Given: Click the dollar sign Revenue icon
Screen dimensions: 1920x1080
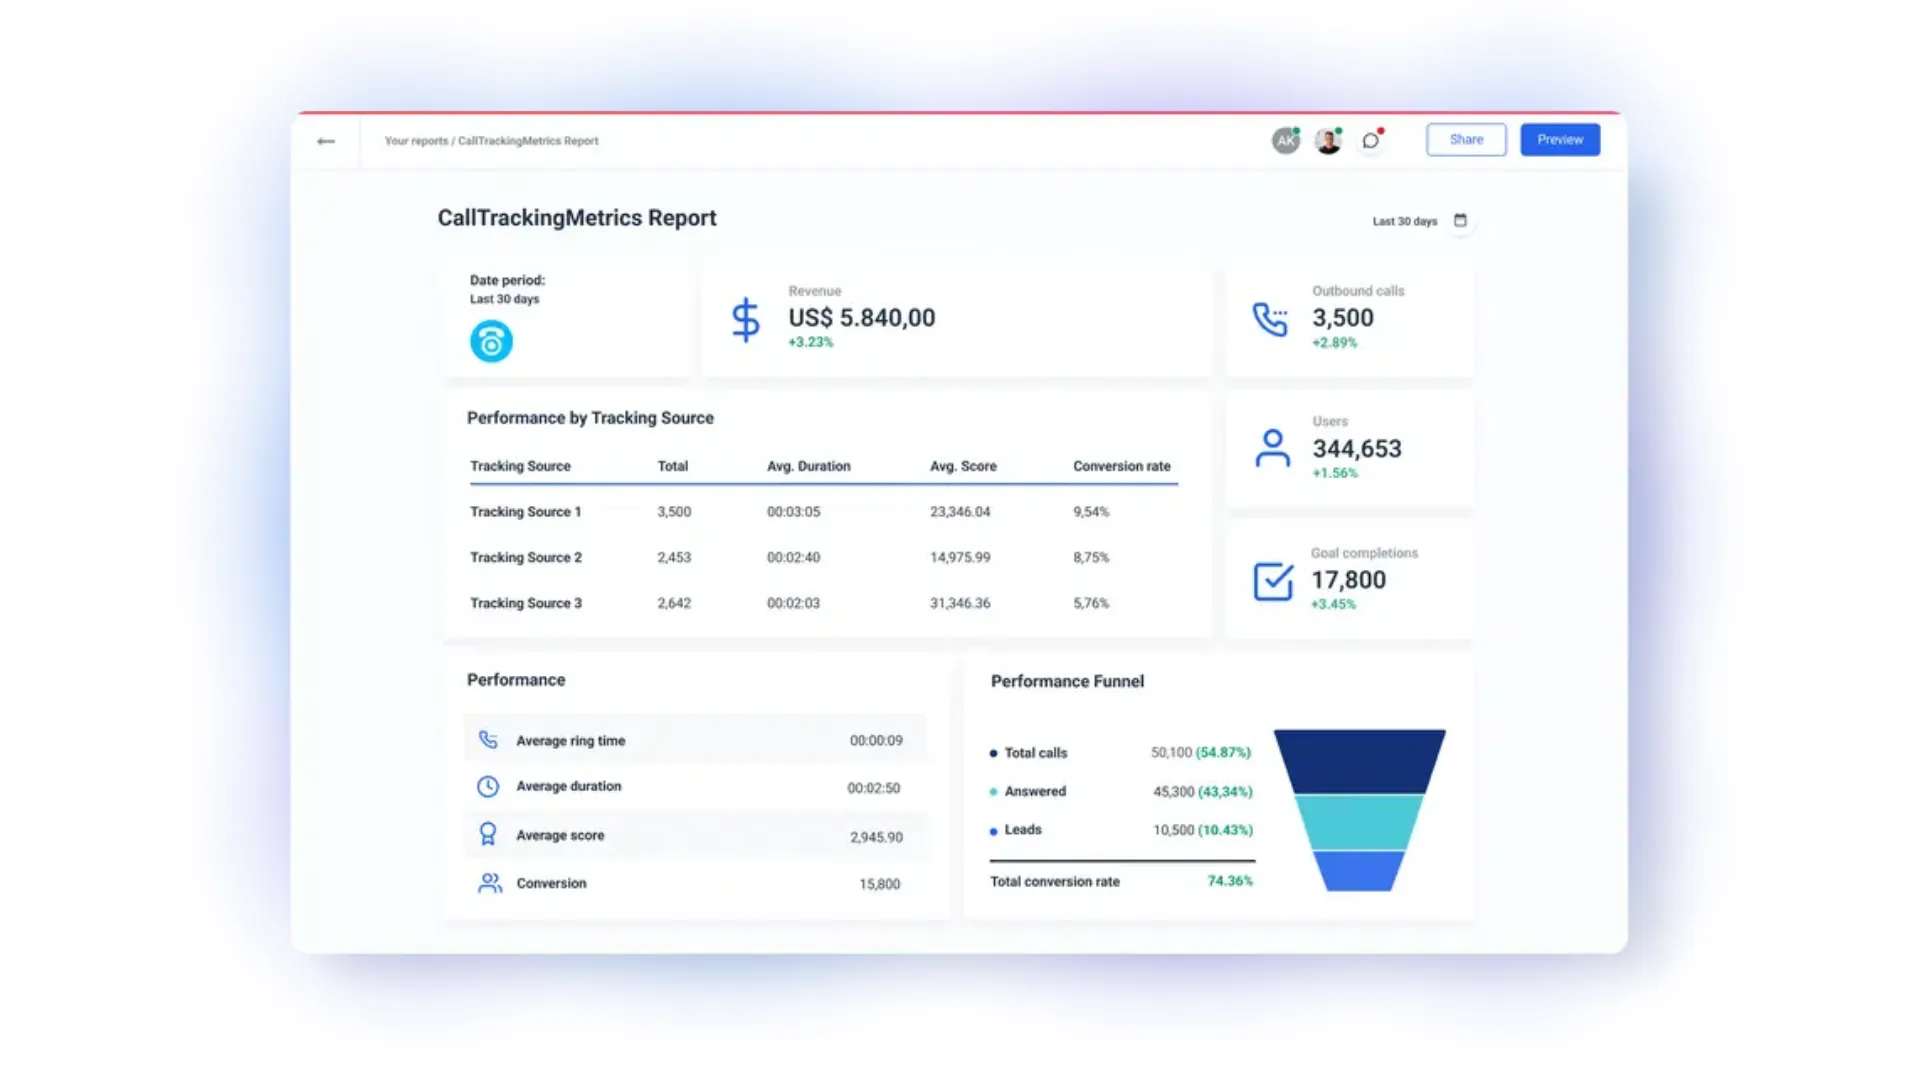Looking at the screenshot, I should coord(745,320).
